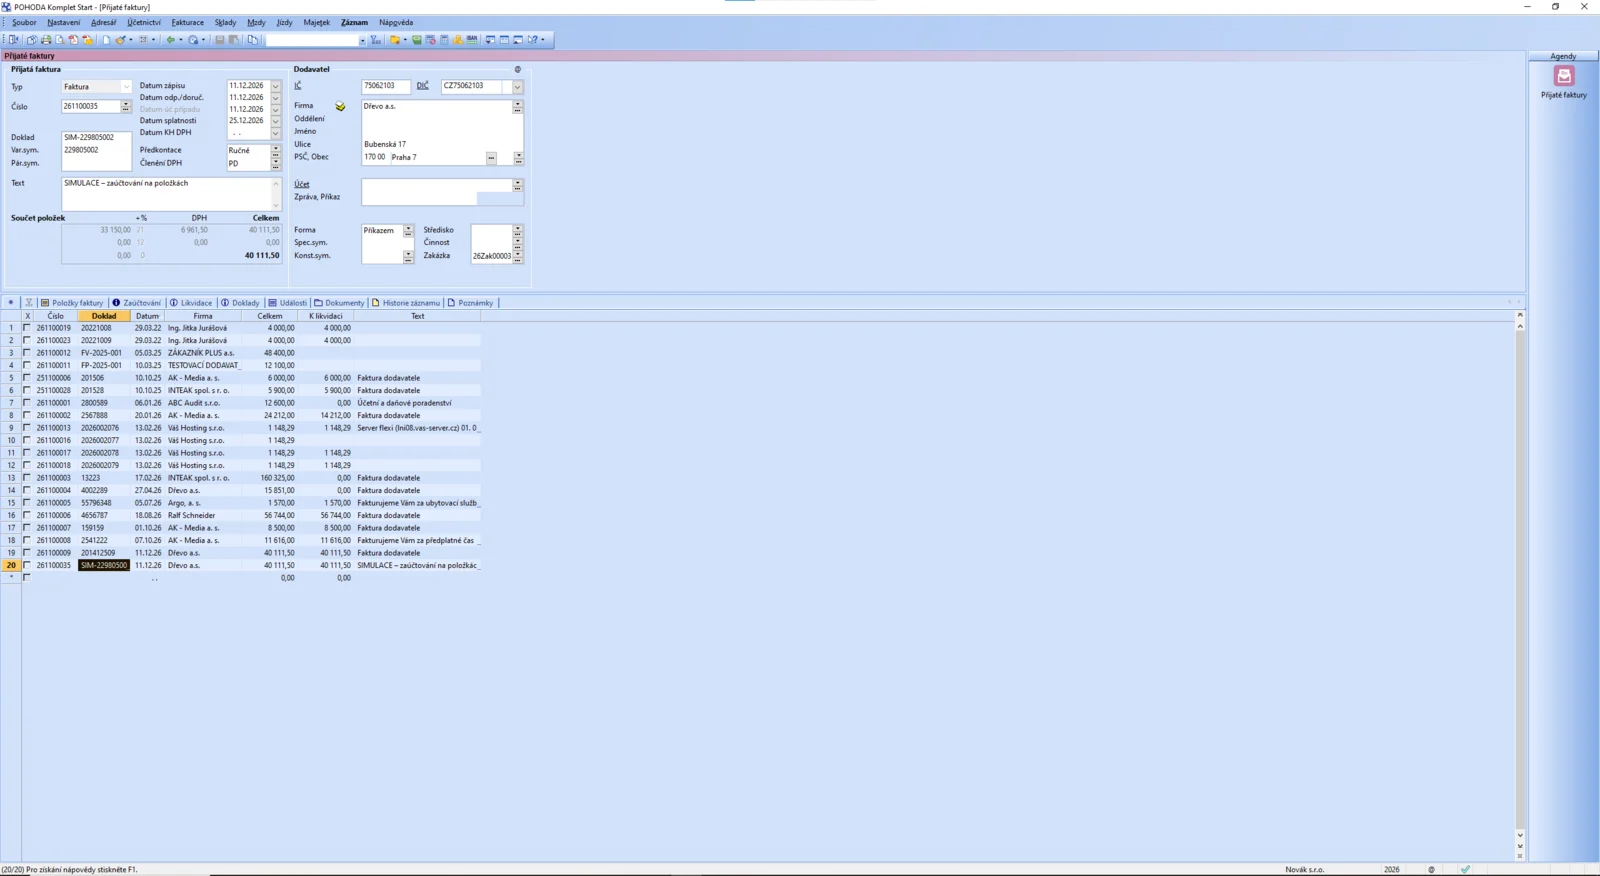Click the Přijaté faktury agenda icon
The height and width of the screenshot is (876, 1600).
(x=1564, y=76)
